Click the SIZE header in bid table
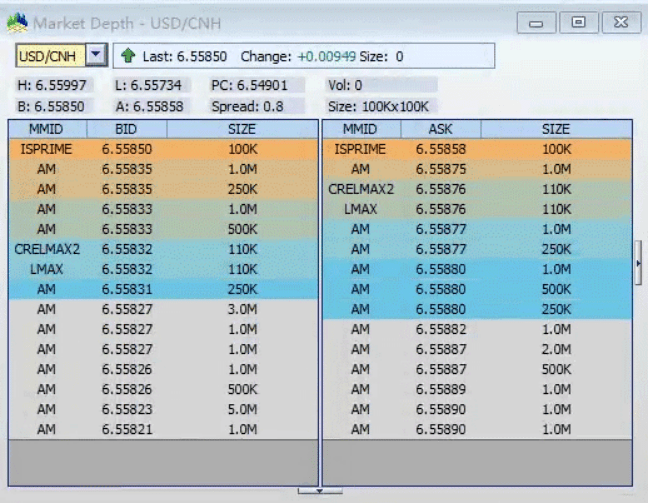 click(242, 129)
